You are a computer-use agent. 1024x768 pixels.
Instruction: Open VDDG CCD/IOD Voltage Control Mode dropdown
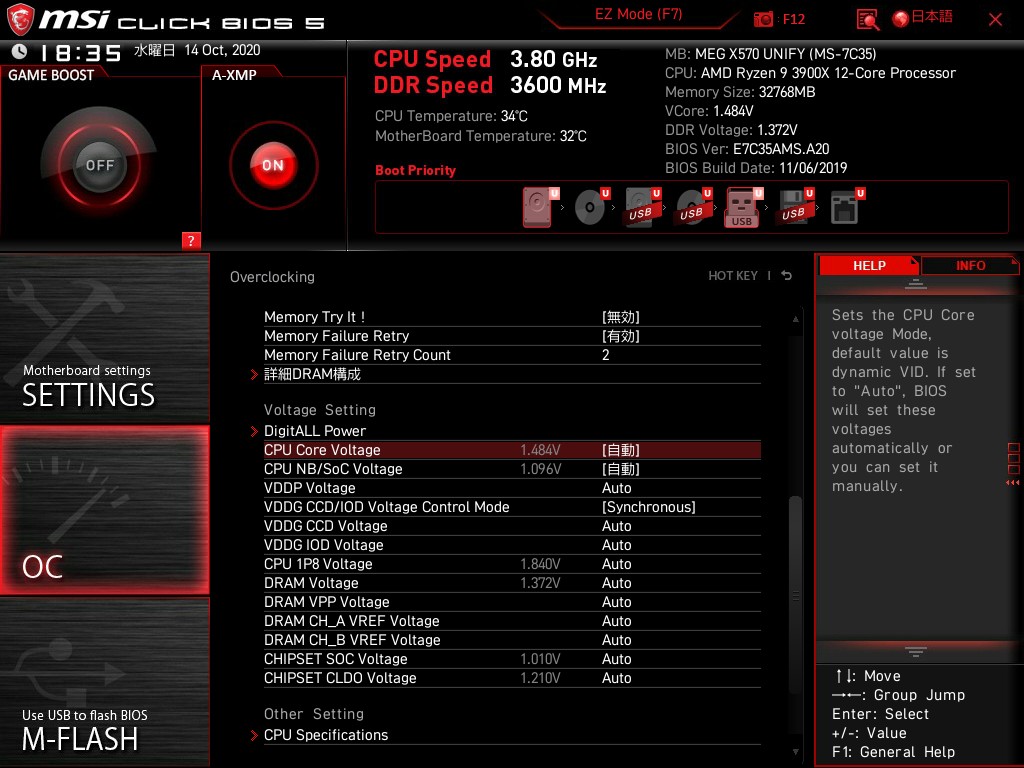[x=648, y=507]
